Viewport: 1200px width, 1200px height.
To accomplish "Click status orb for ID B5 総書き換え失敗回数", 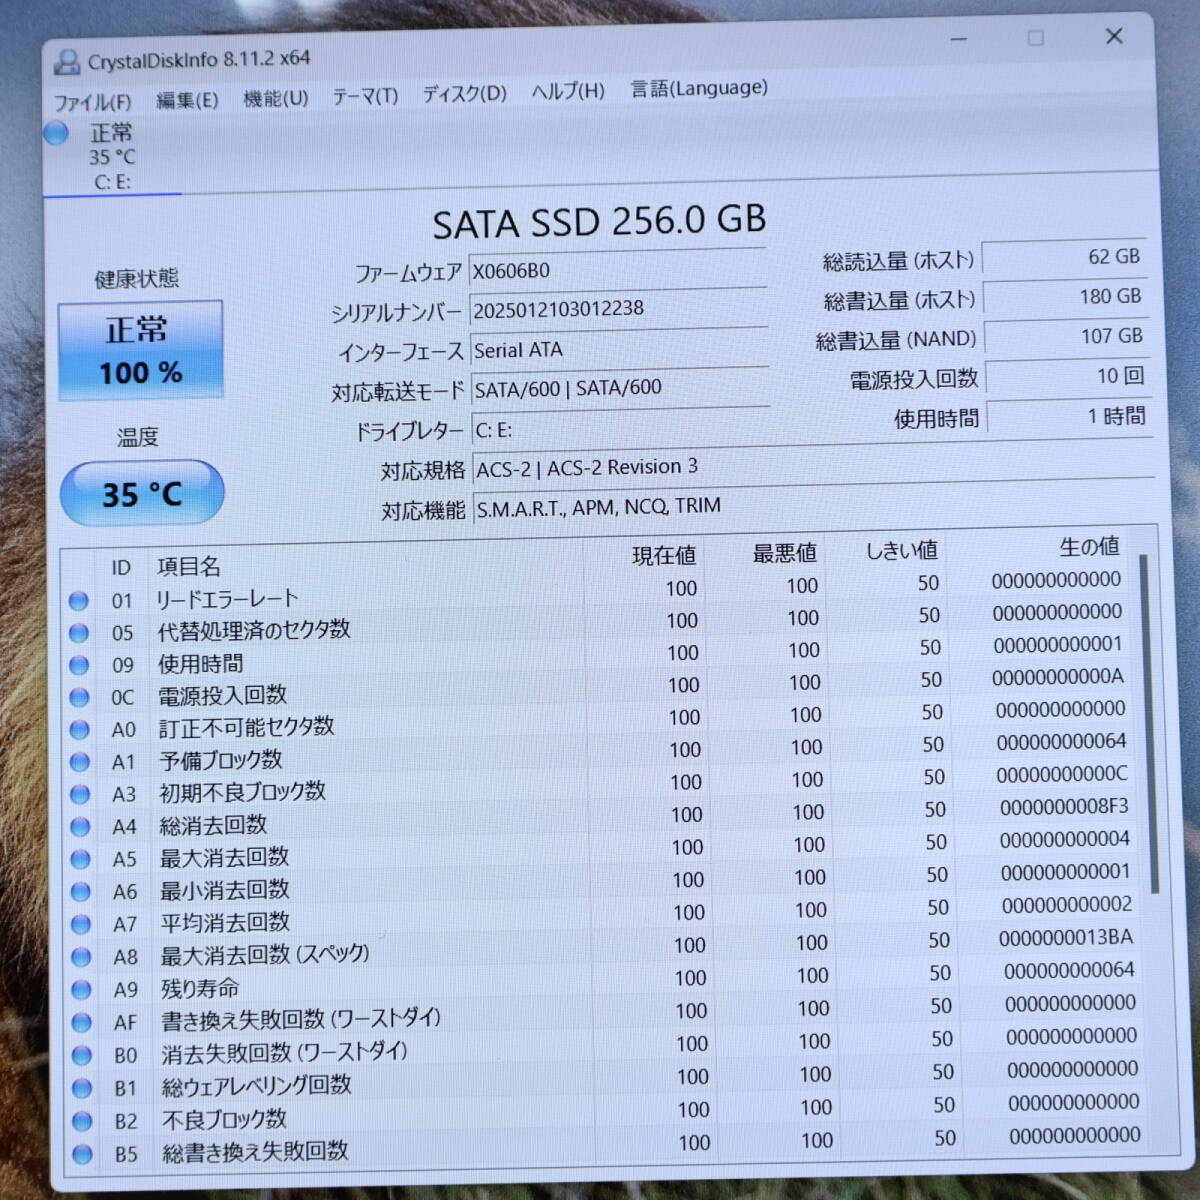I will (82, 1154).
